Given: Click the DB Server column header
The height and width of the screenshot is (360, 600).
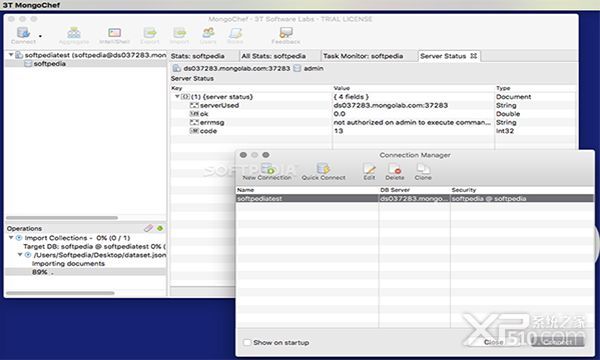Looking at the screenshot, I should pyautogui.click(x=414, y=190).
